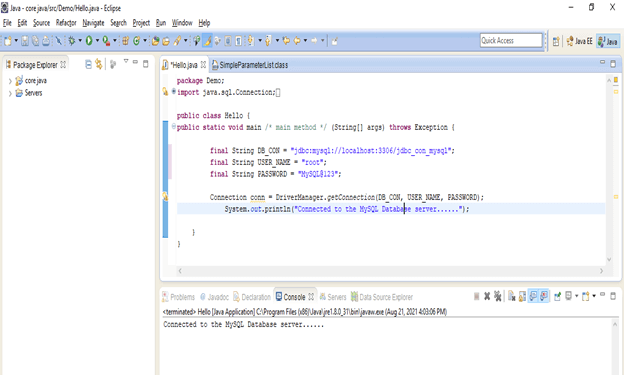Click Terminate icon in Console toolbar

coord(476,296)
